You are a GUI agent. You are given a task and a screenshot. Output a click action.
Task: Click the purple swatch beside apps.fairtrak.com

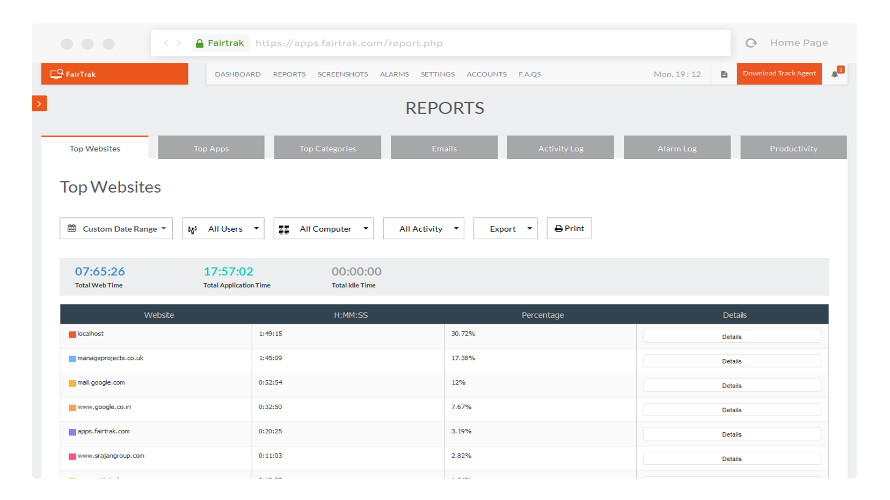72,432
